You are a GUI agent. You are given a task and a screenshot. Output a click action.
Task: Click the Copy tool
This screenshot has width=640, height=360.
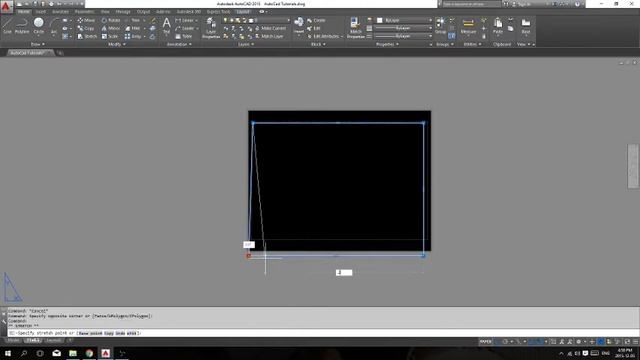click(x=86, y=28)
